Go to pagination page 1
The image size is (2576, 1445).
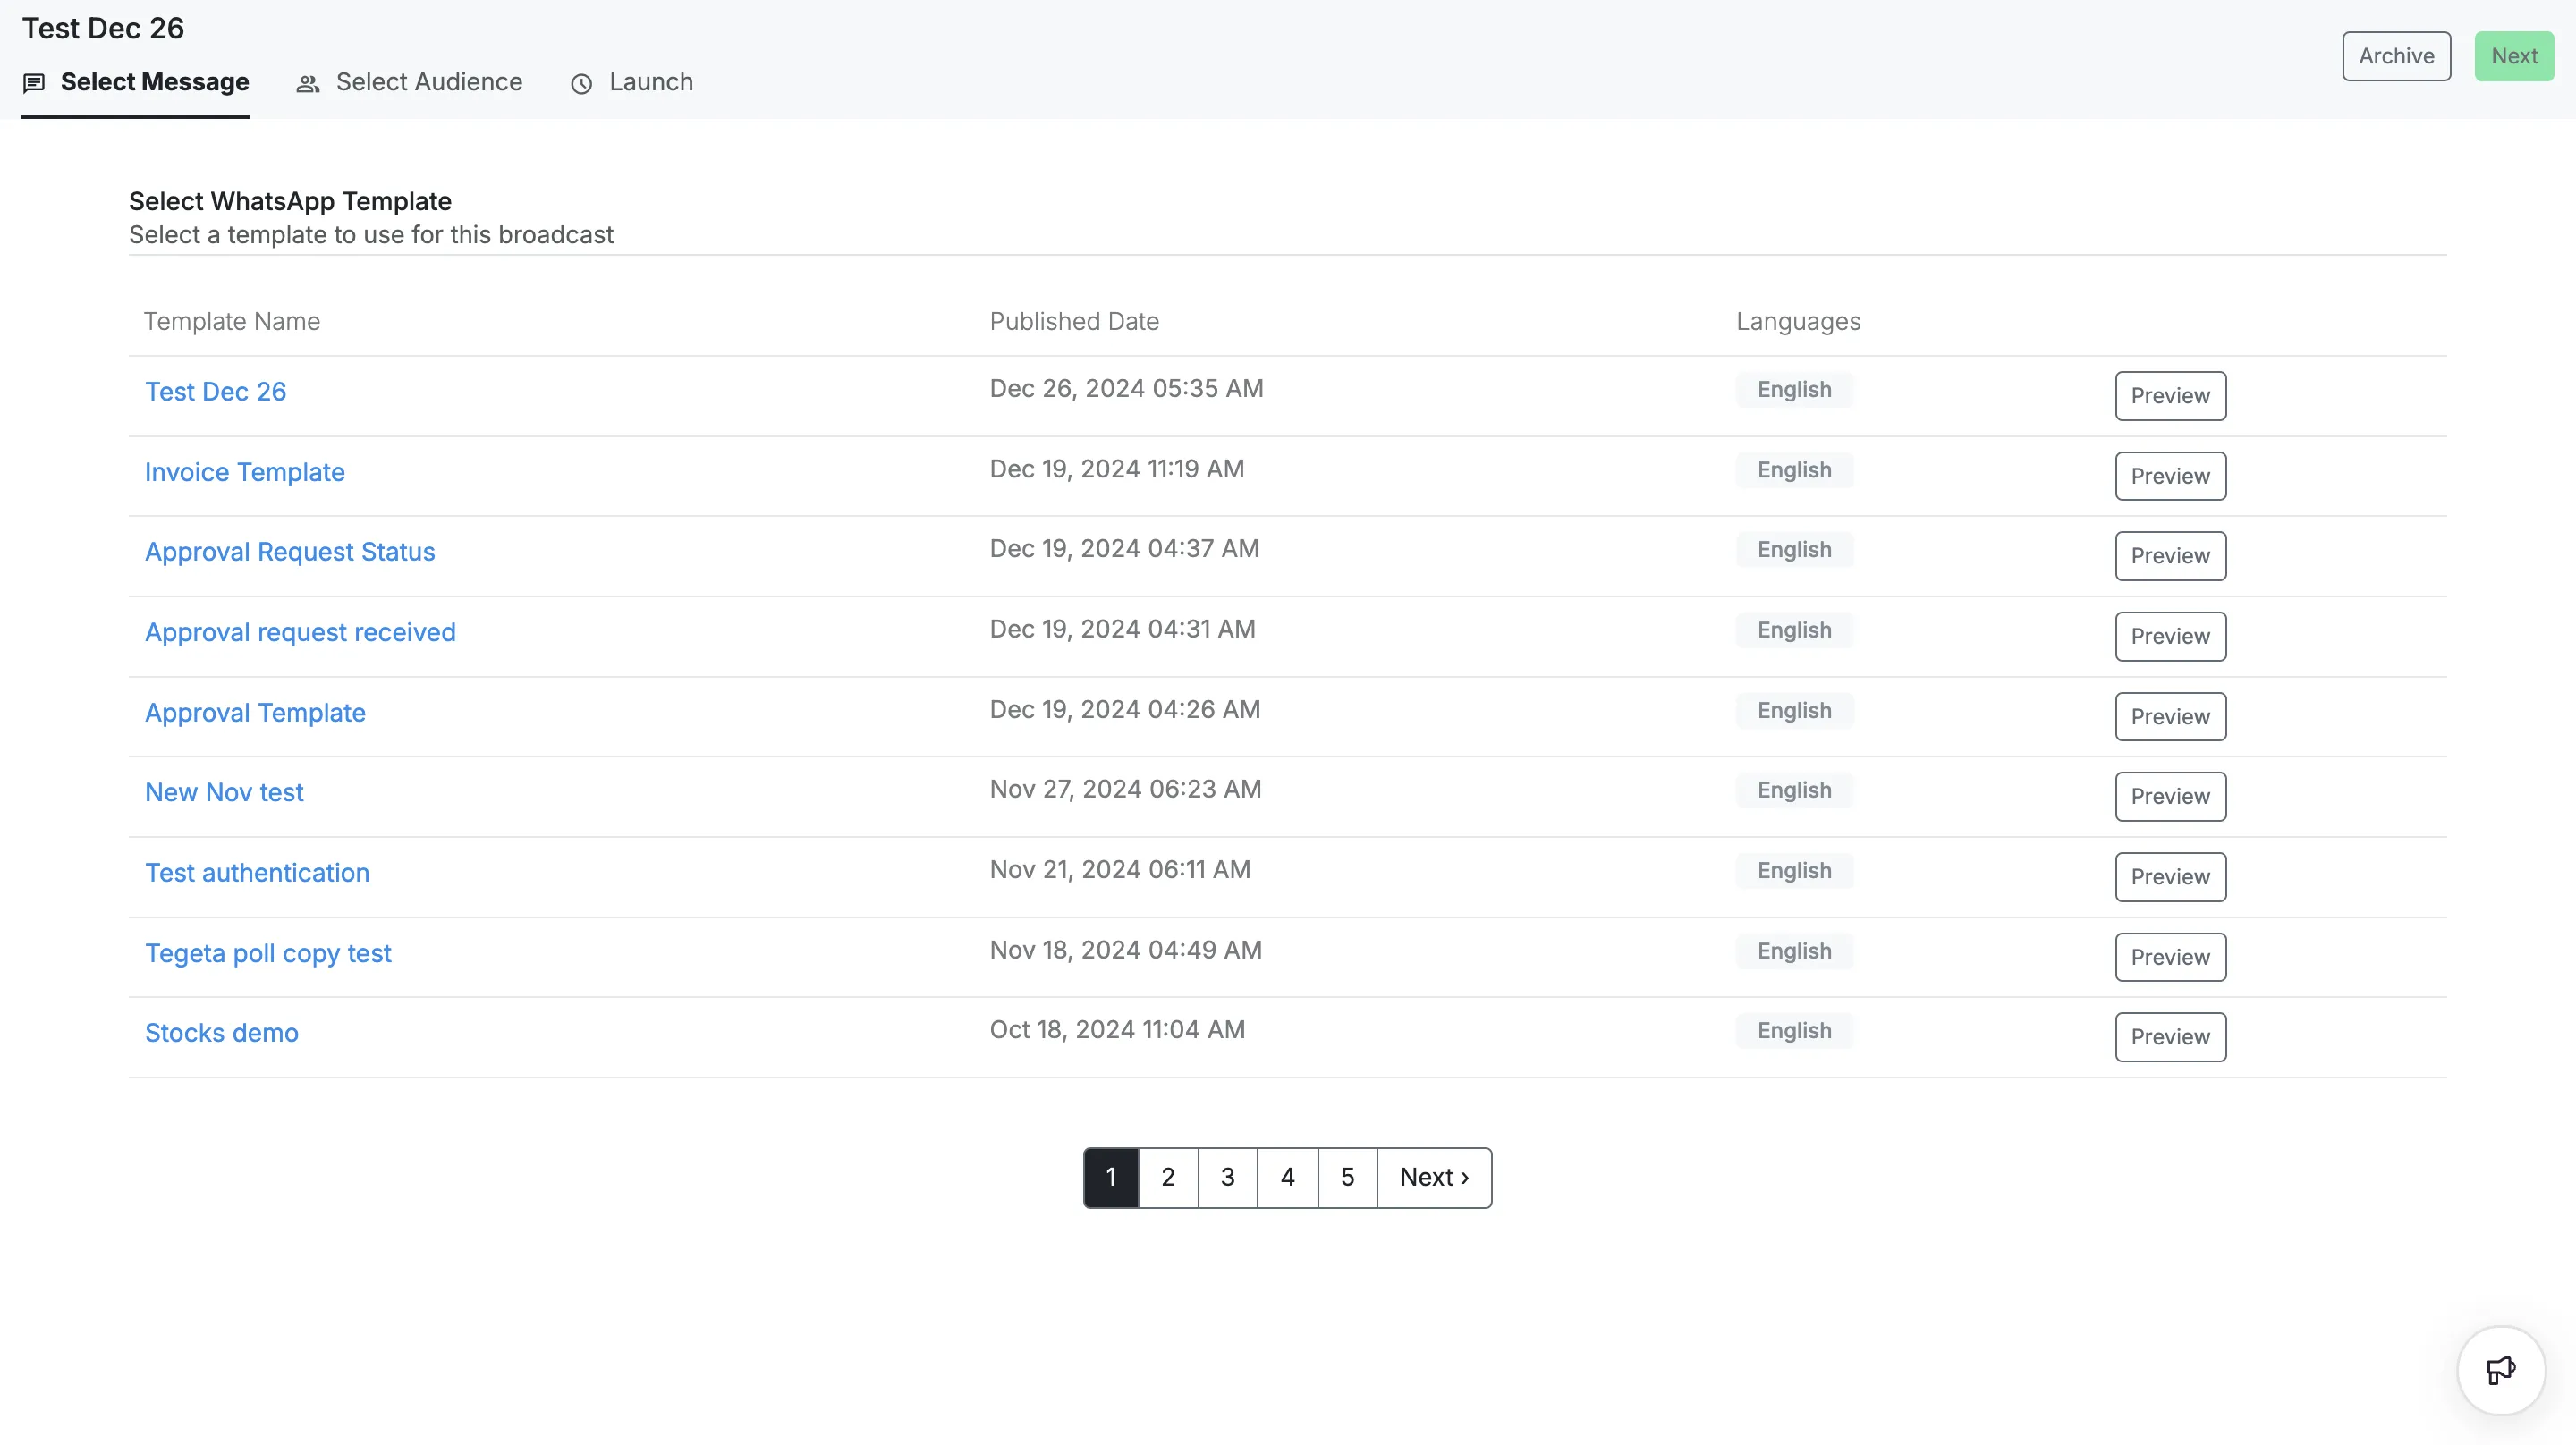(x=1111, y=1178)
